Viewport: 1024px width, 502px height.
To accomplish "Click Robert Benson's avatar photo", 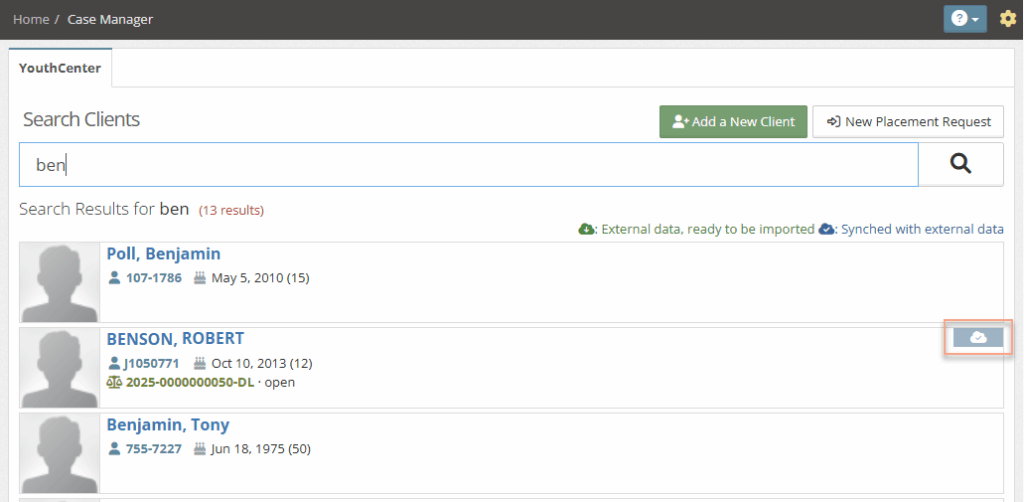I will click(59, 367).
